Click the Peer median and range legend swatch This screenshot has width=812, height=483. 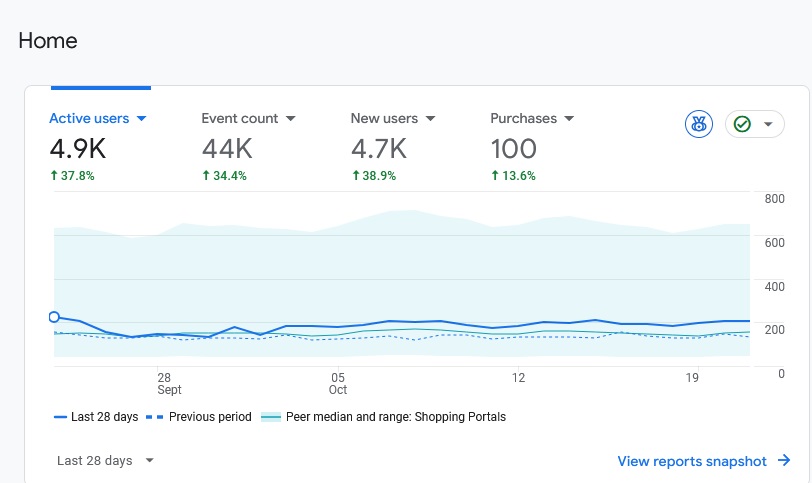tap(270, 417)
